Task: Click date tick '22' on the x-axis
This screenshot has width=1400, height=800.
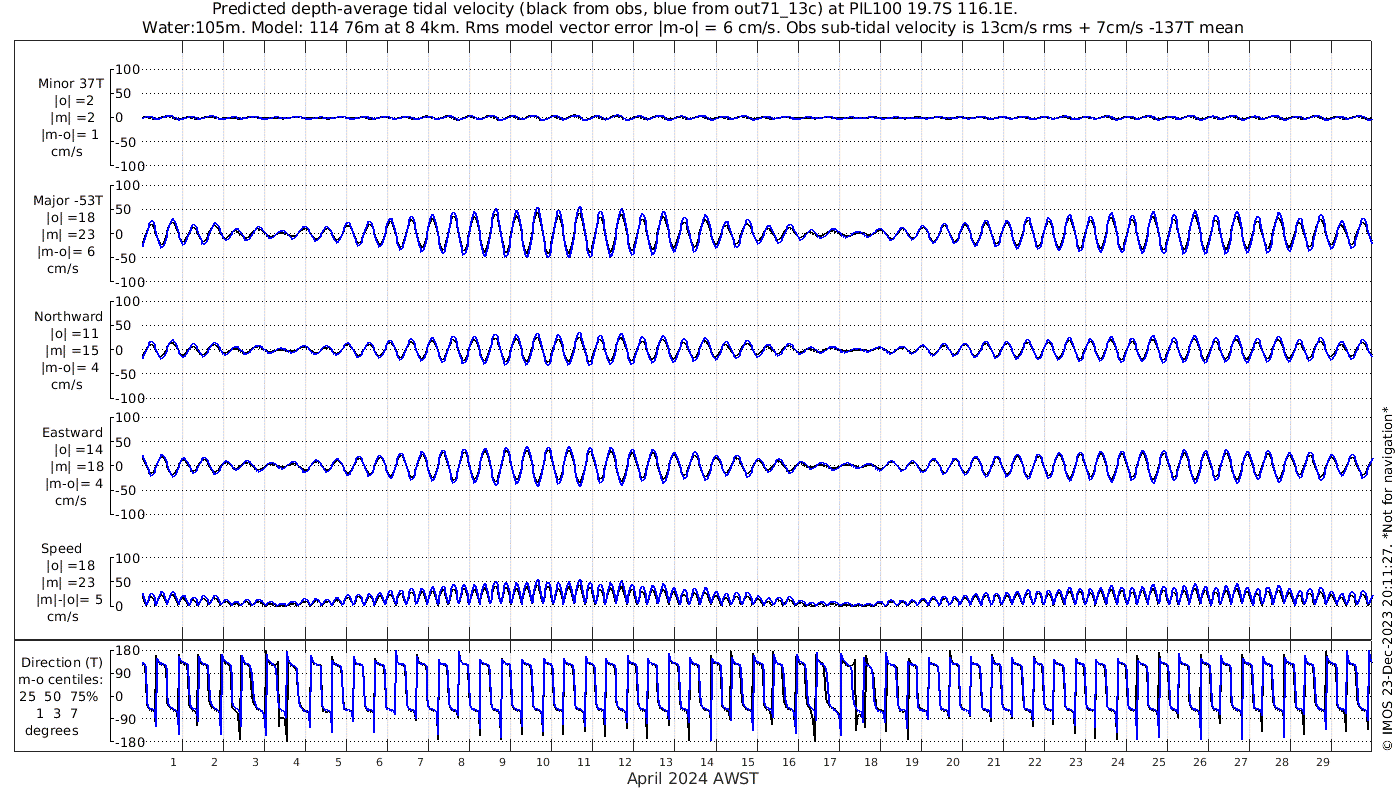Action: point(1035,762)
